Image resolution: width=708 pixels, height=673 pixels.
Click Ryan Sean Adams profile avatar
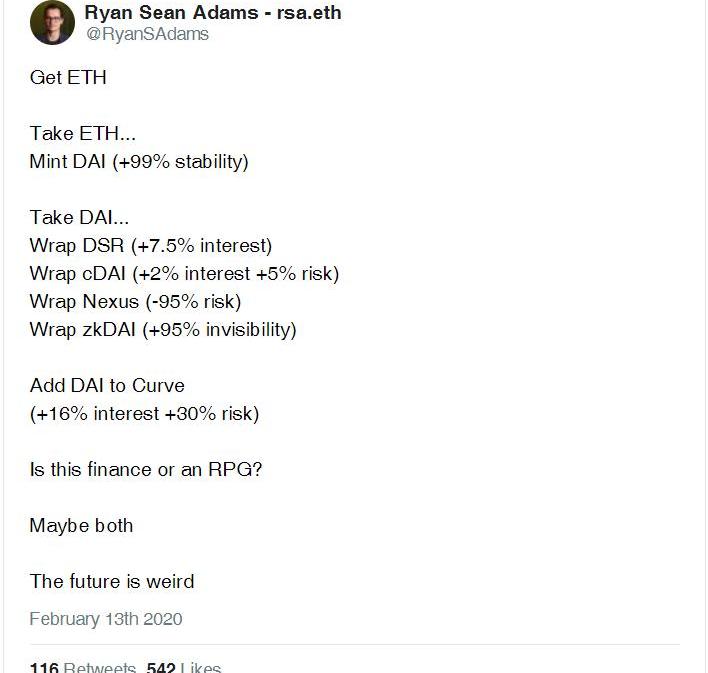(x=52, y=23)
